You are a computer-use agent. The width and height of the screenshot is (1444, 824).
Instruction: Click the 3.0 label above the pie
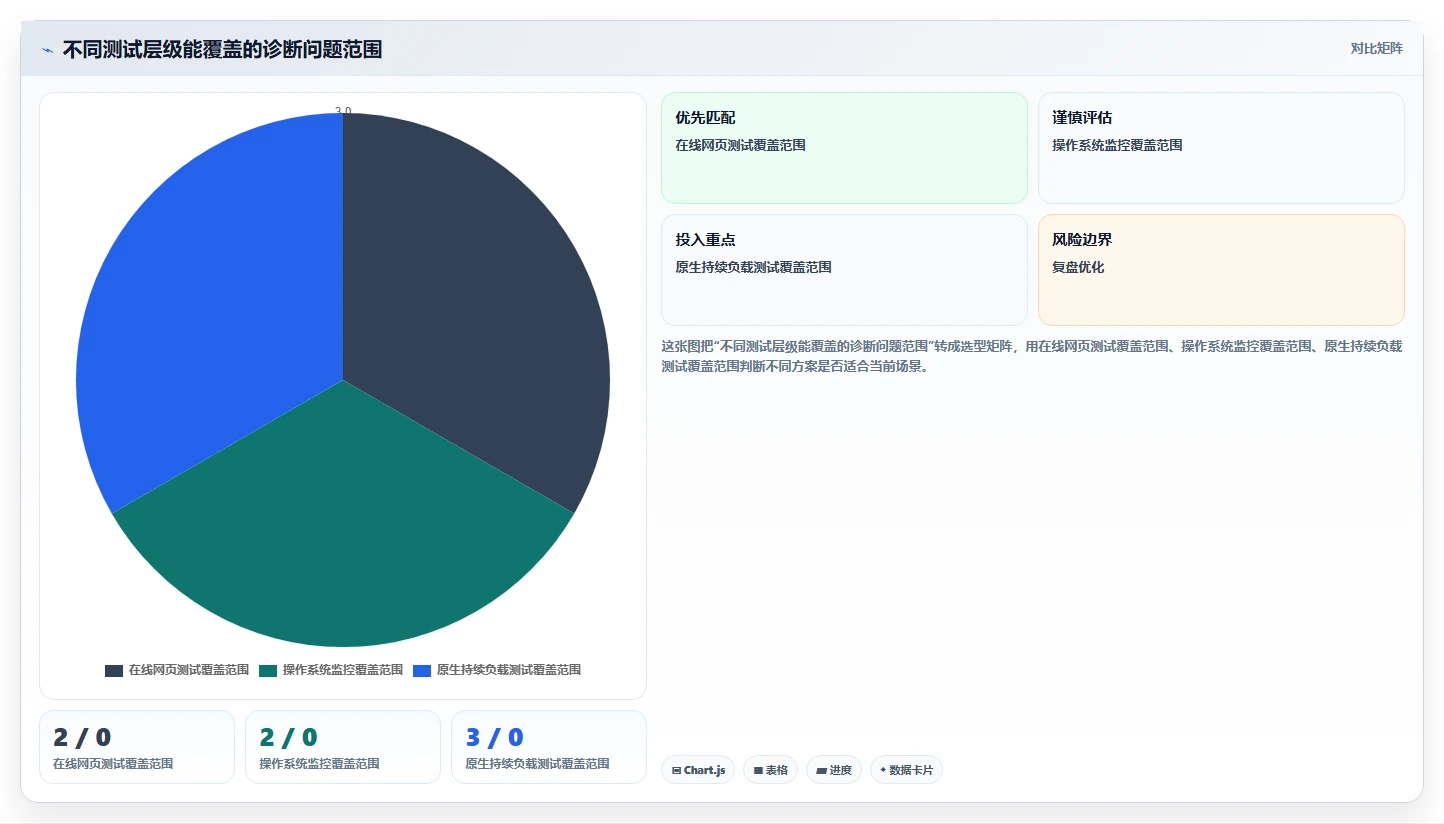[x=343, y=112]
